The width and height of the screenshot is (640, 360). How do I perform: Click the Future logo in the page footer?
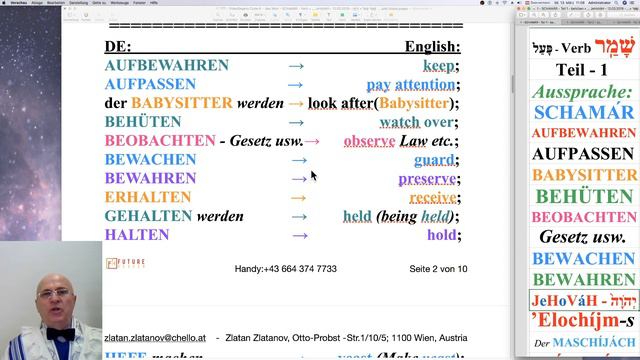pos(125,263)
